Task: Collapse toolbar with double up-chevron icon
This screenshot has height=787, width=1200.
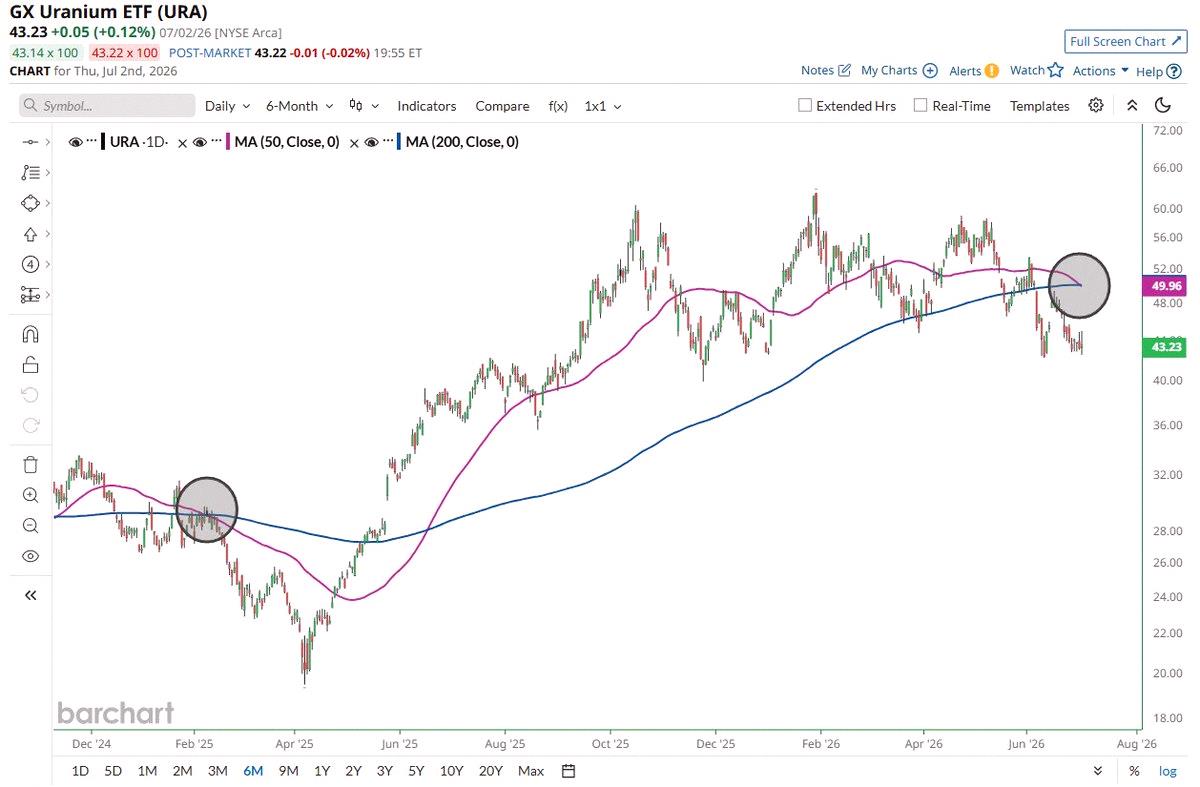Action: coord(1132,105)
